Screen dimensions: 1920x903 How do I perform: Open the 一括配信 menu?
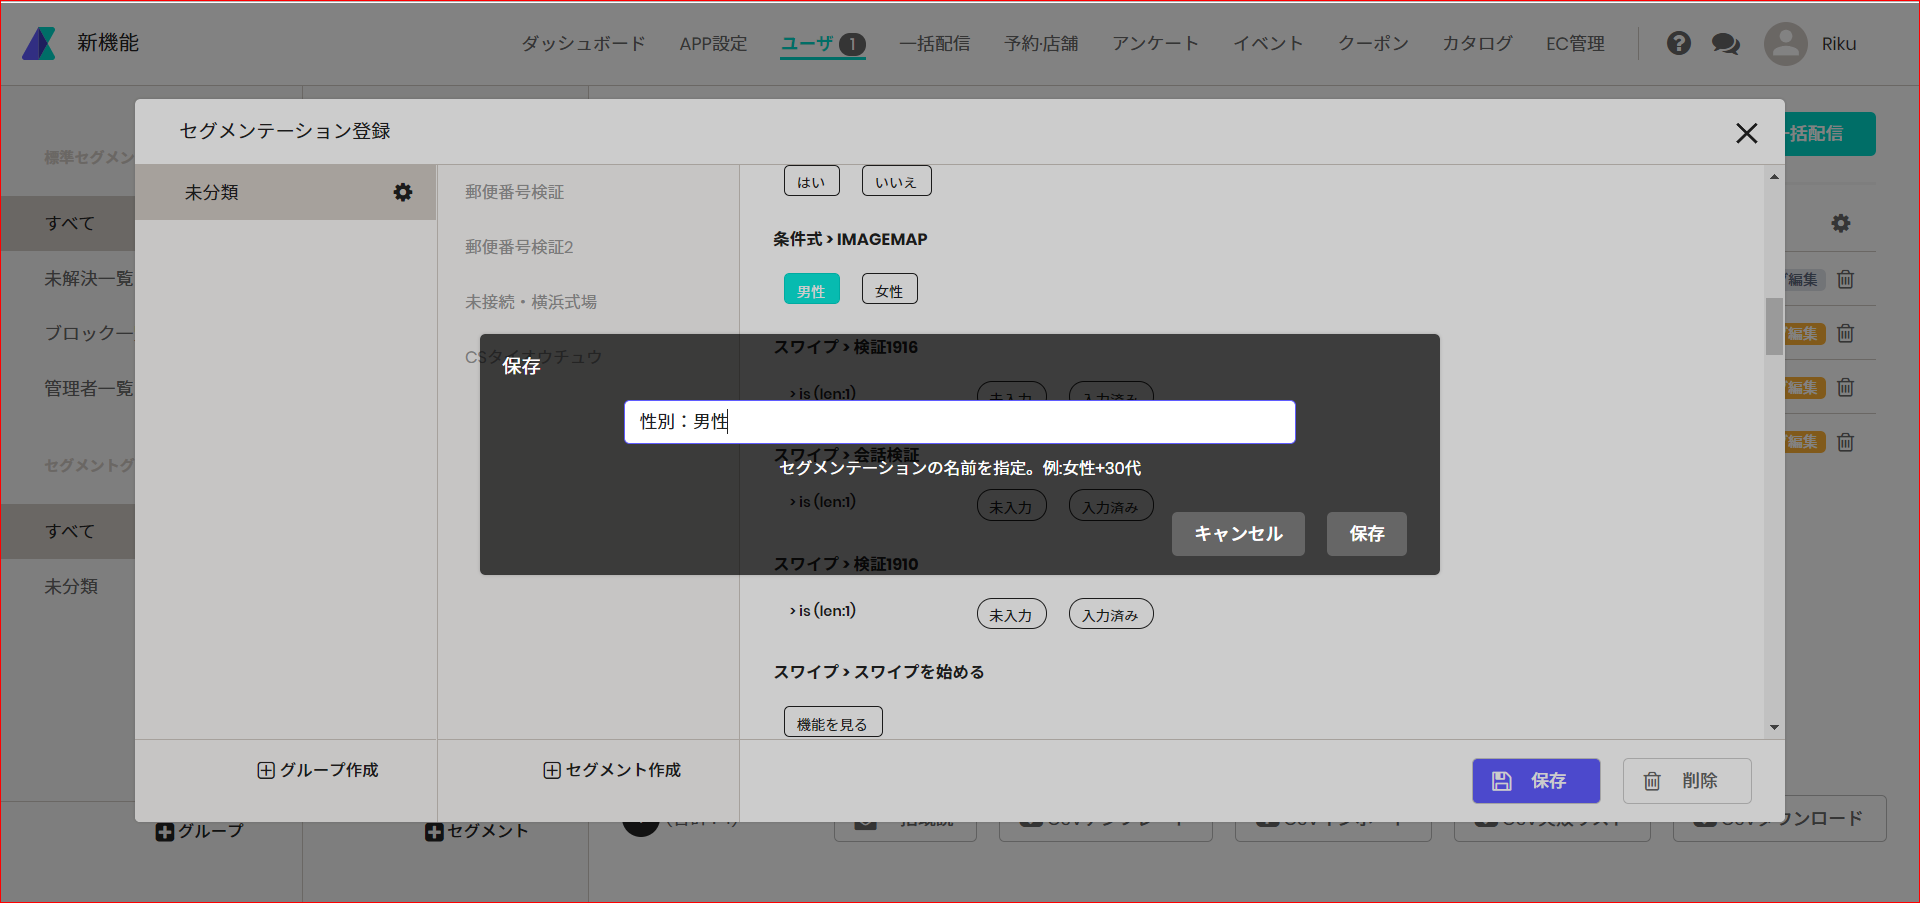(x=934, y=44)
